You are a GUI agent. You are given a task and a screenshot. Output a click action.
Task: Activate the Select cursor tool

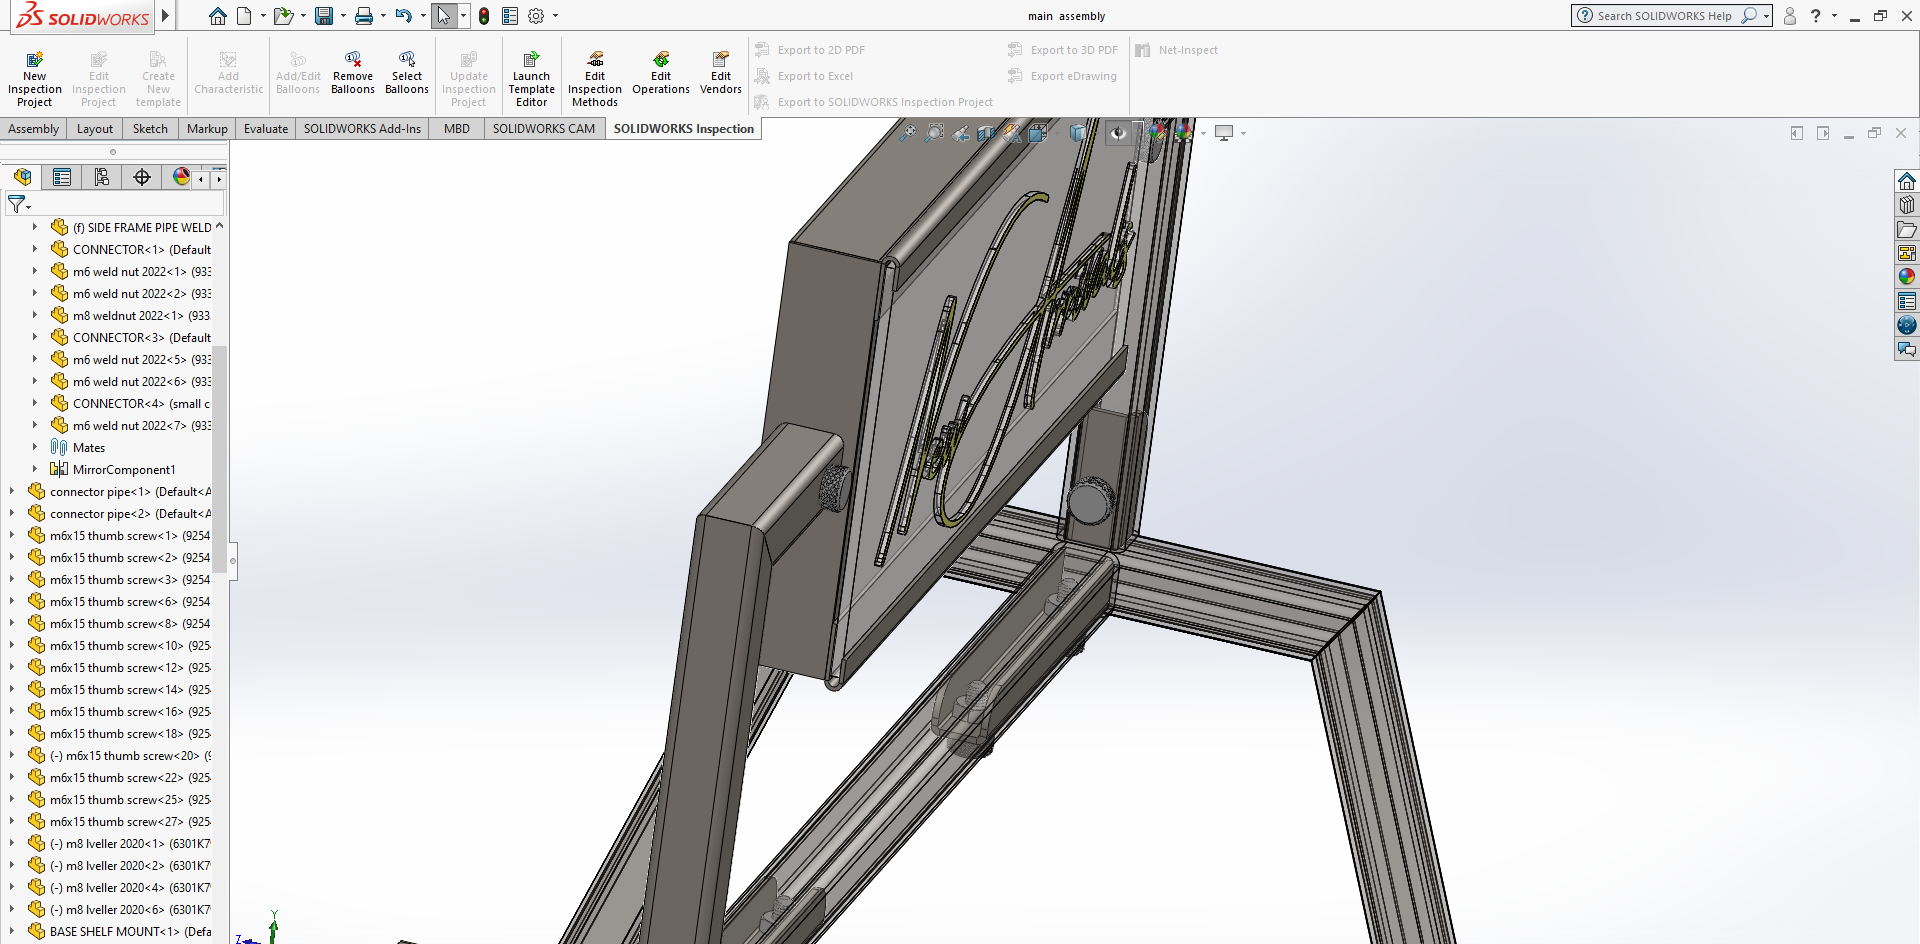click(x=444, y=16)
